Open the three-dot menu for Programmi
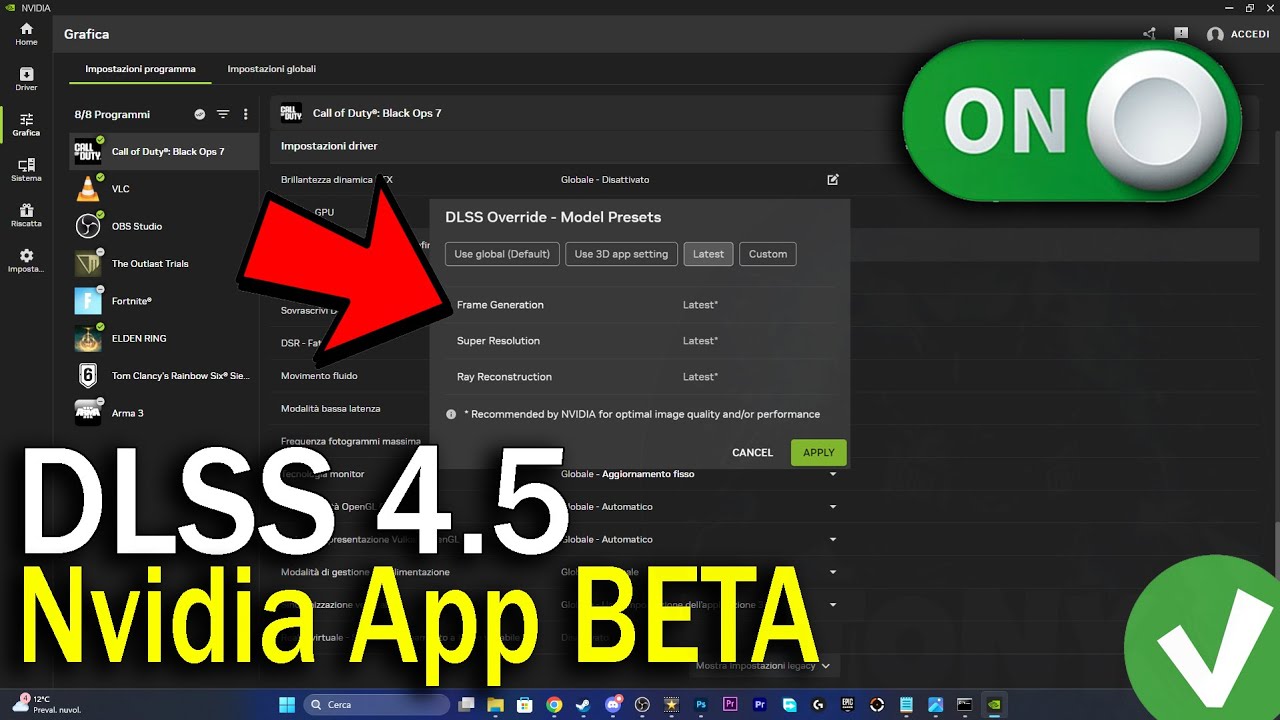 tap(246, 114)
